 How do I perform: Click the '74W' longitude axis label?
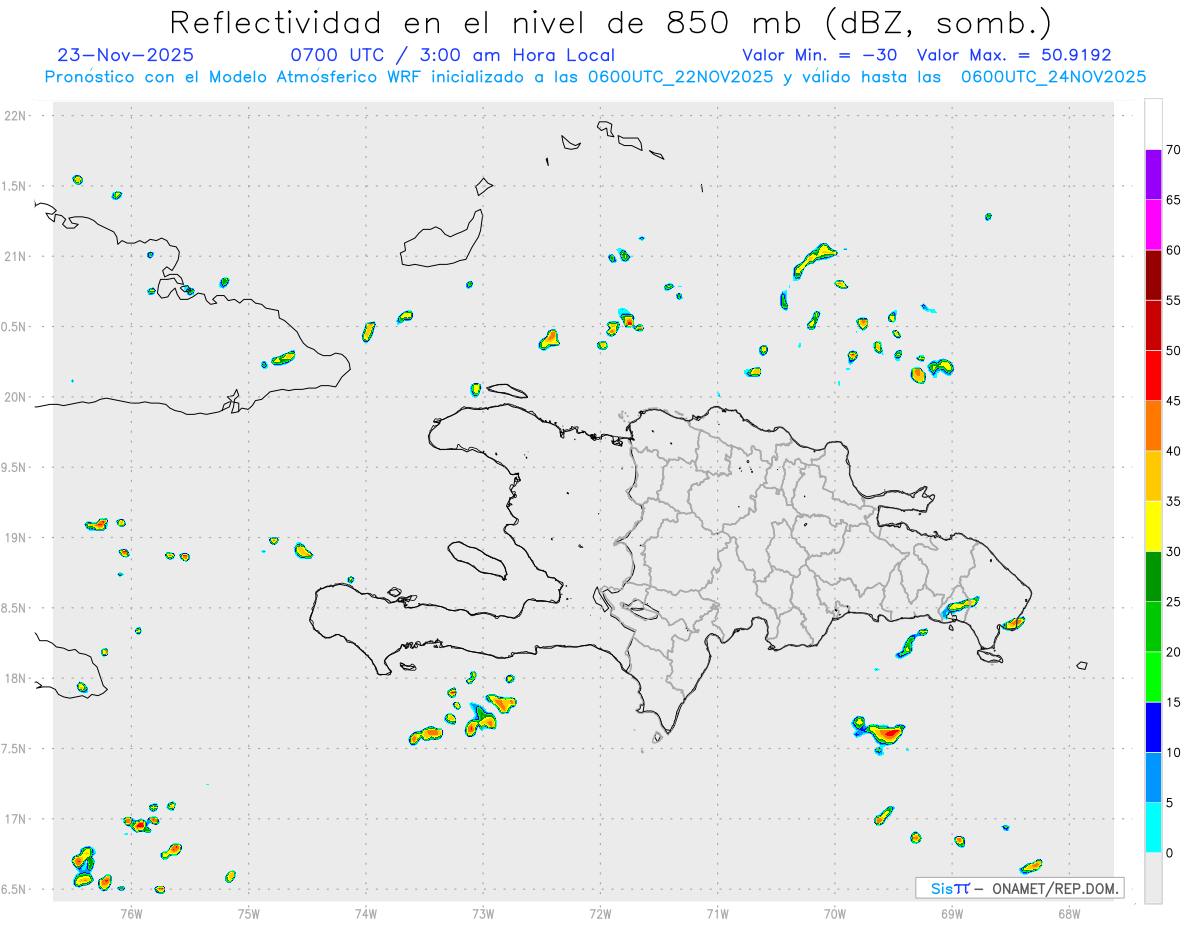366,913
